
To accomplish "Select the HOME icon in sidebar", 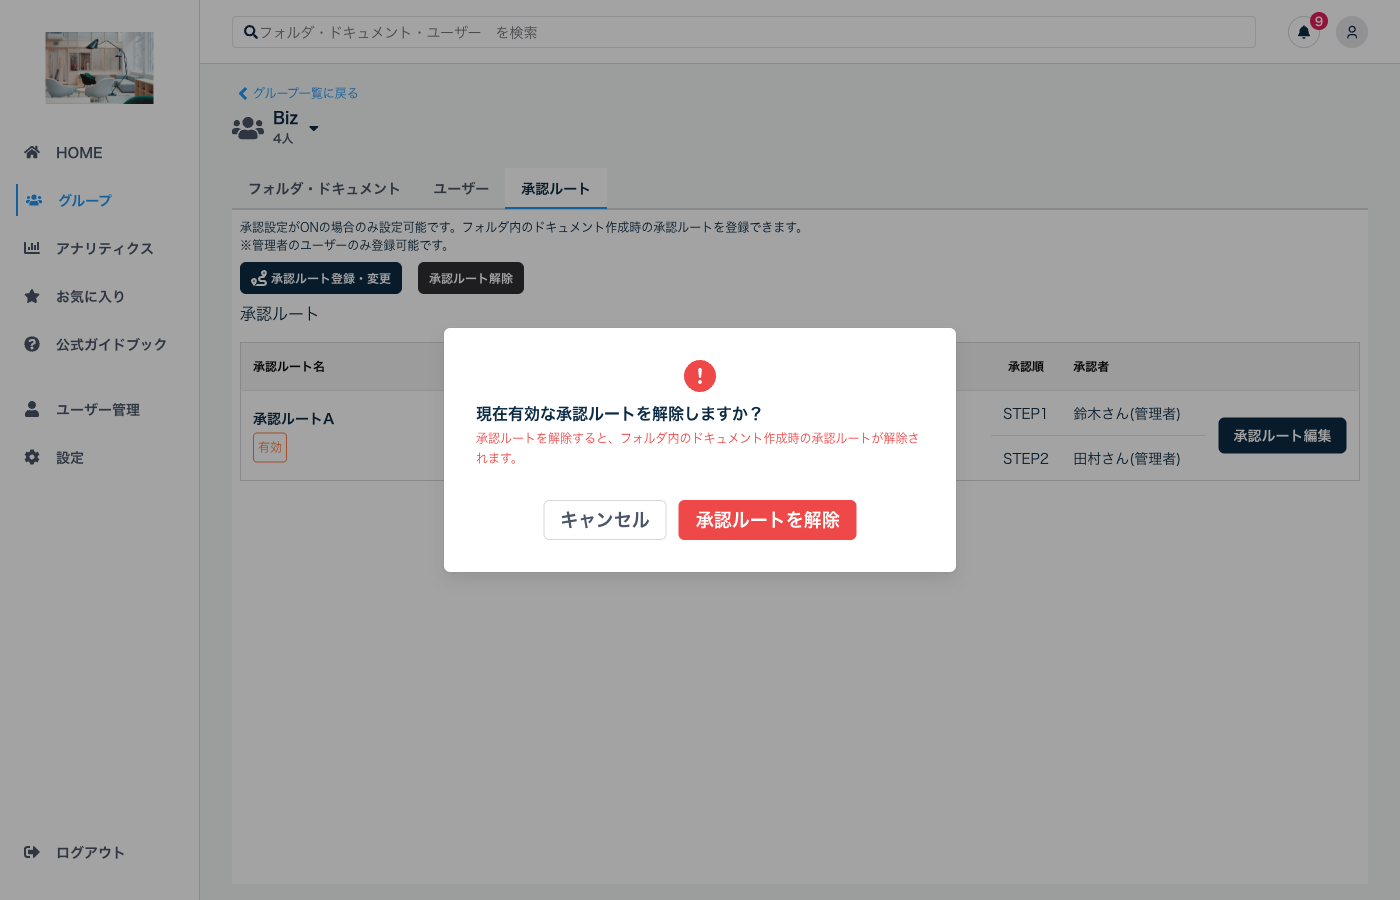I will coord(31,152).
